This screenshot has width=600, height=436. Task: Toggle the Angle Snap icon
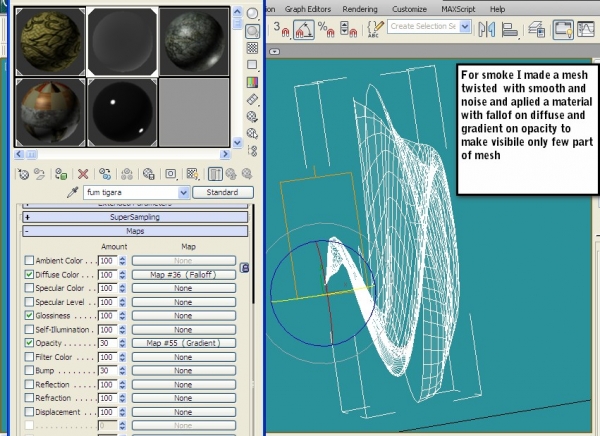pyautogui.click(x=304, y=29)
